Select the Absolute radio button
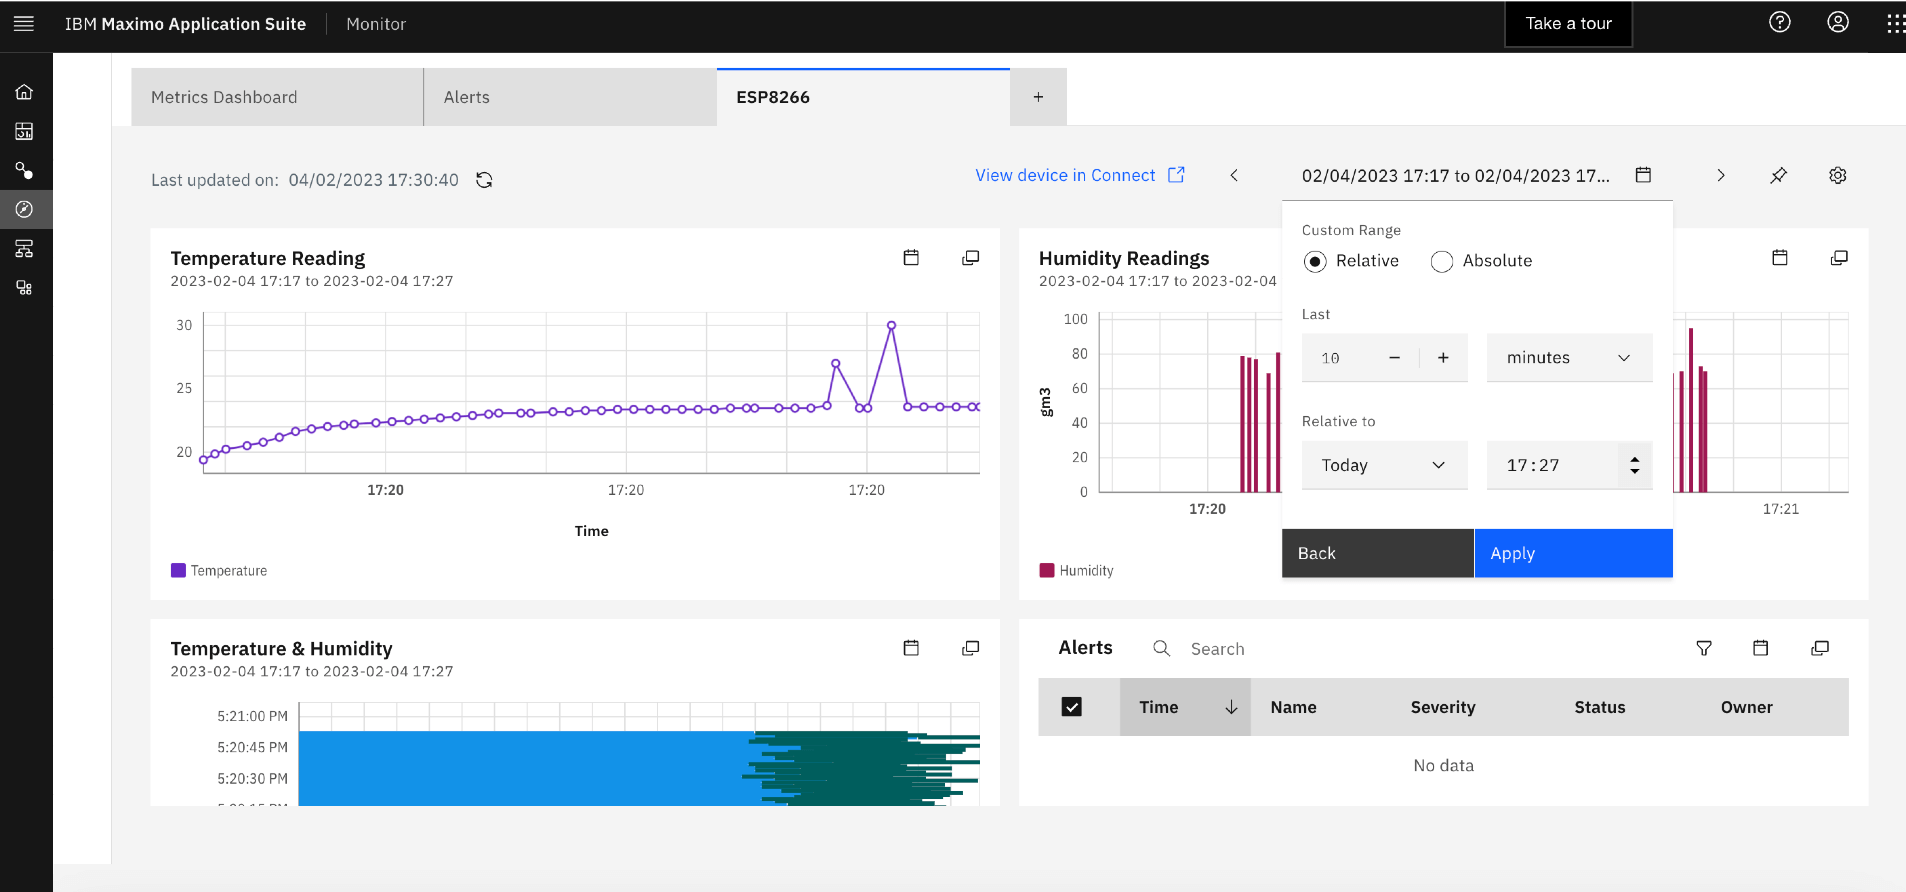1906x892 pixels. point(1442,261)
